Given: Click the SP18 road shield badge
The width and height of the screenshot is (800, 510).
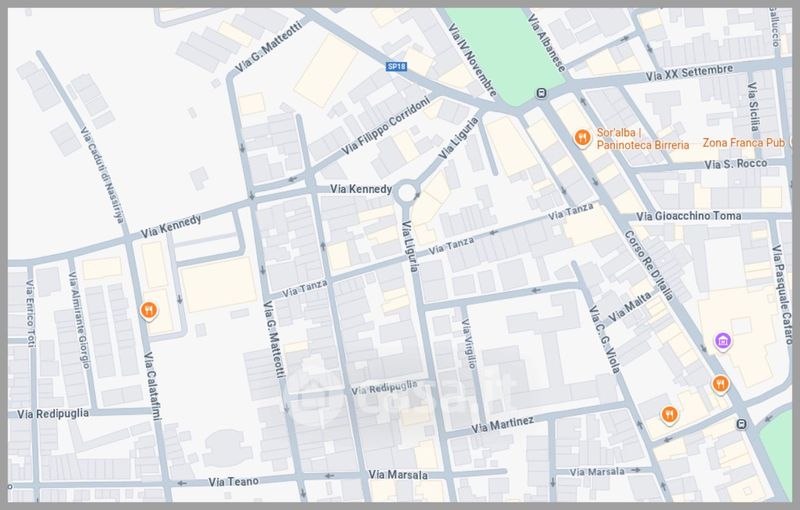Looking at the screenshot, I should coord(397,67).
